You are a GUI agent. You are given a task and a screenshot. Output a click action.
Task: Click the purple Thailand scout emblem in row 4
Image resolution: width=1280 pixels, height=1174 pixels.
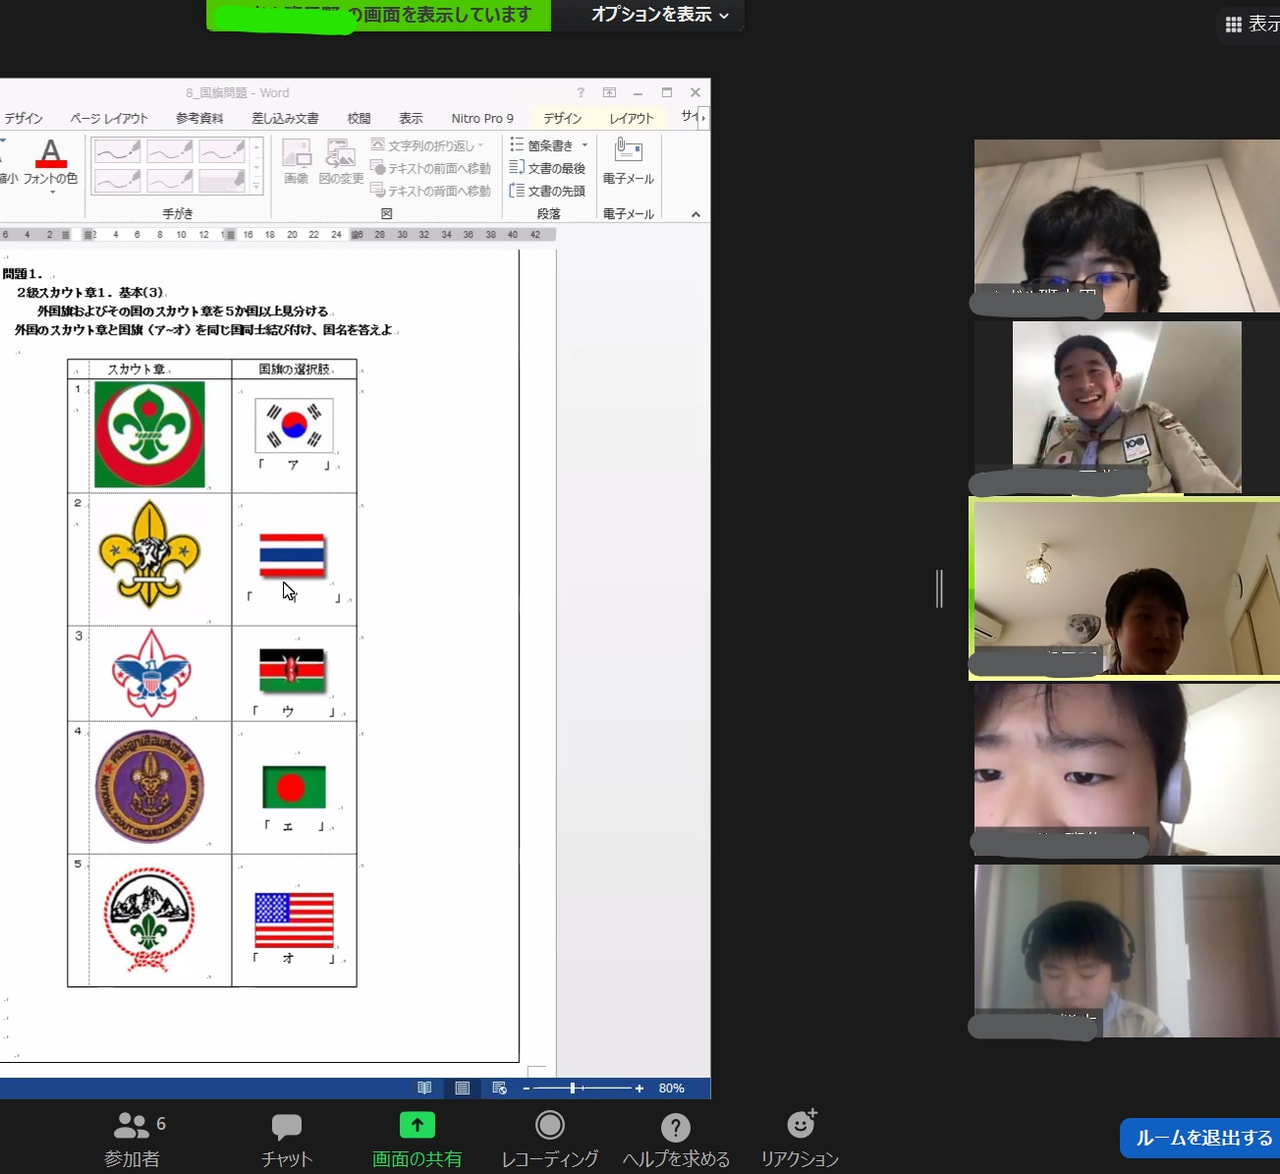tap(150, 787)
